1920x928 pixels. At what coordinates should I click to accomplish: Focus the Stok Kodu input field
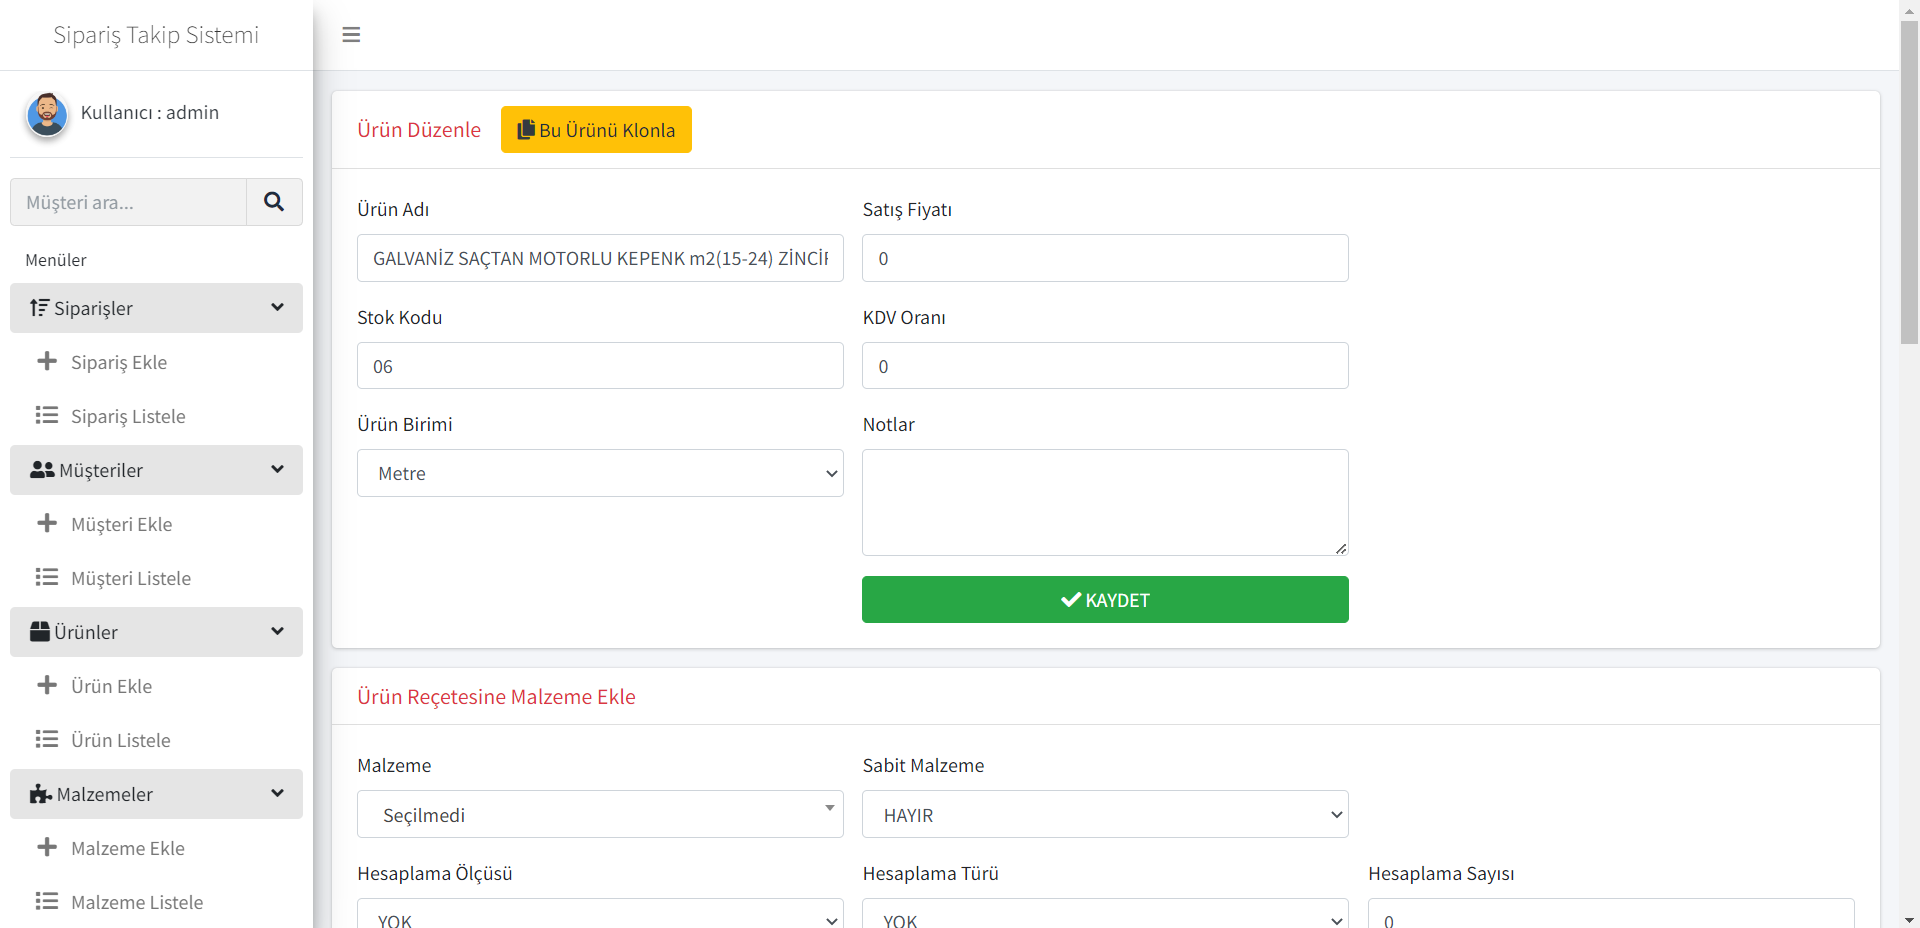[x=600, y=366]
